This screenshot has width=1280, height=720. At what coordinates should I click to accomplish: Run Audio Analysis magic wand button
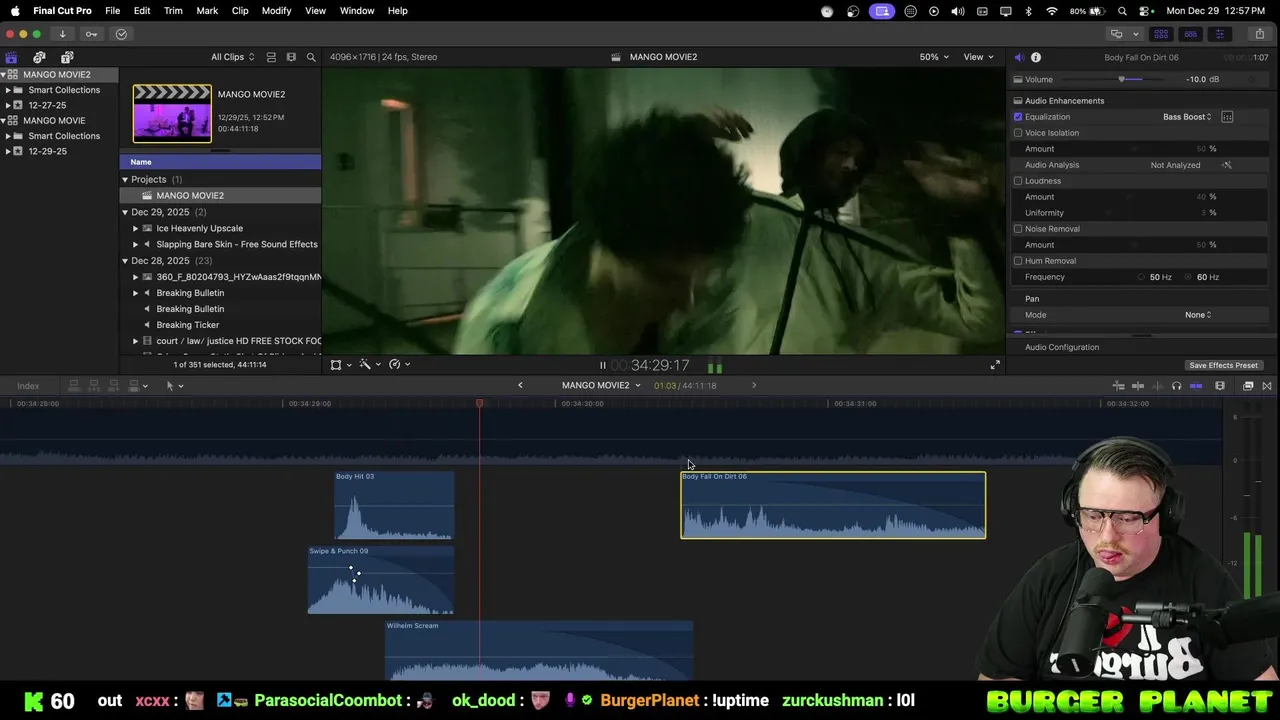pyautogui.click(x=1227, y=165)
